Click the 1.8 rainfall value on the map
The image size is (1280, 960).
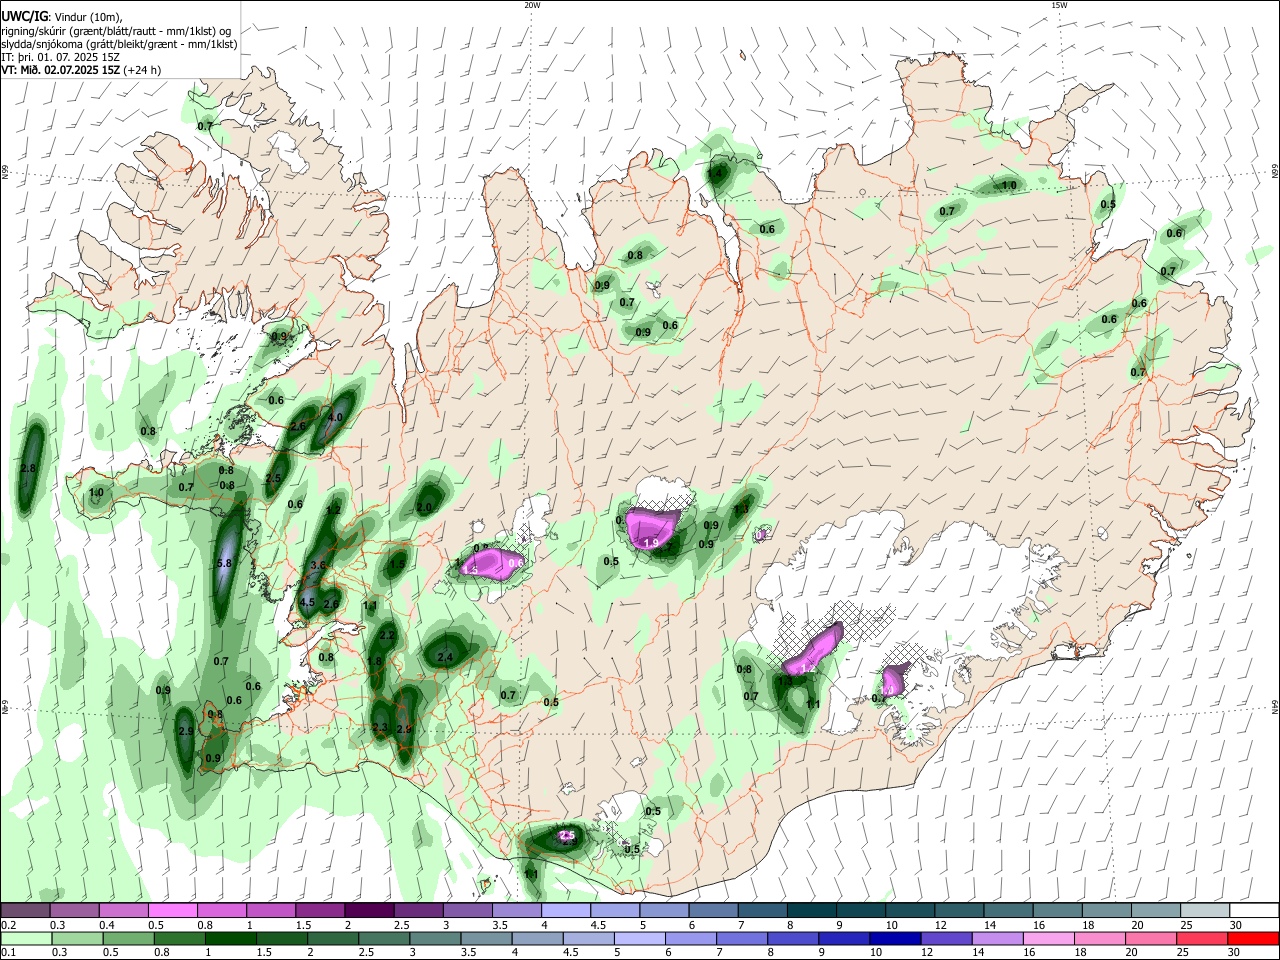click(375, 662)
